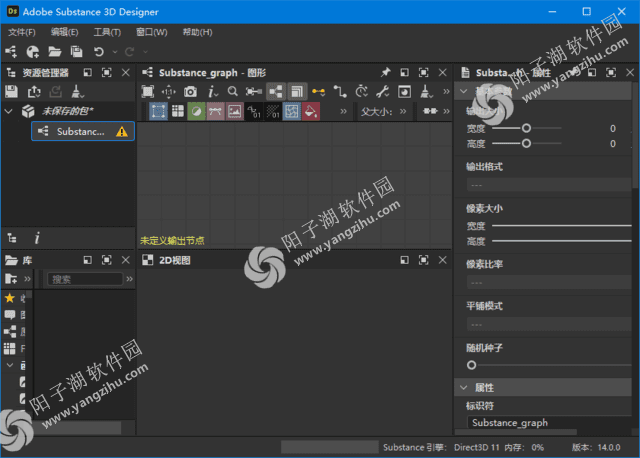Toggle the tree view icon in resource manager footer
Image resolution: width=640 pixels, height=458 pixels.
tap(12, 238)
